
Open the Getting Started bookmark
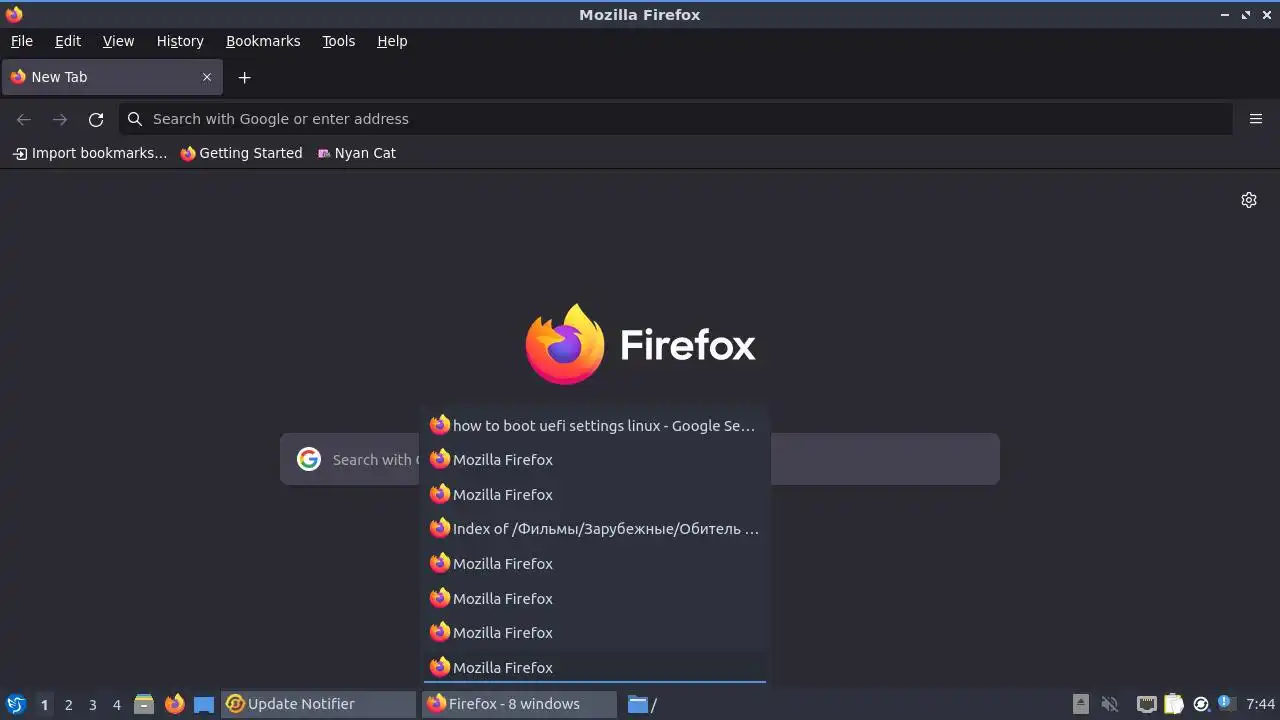[x=241, y=153]
